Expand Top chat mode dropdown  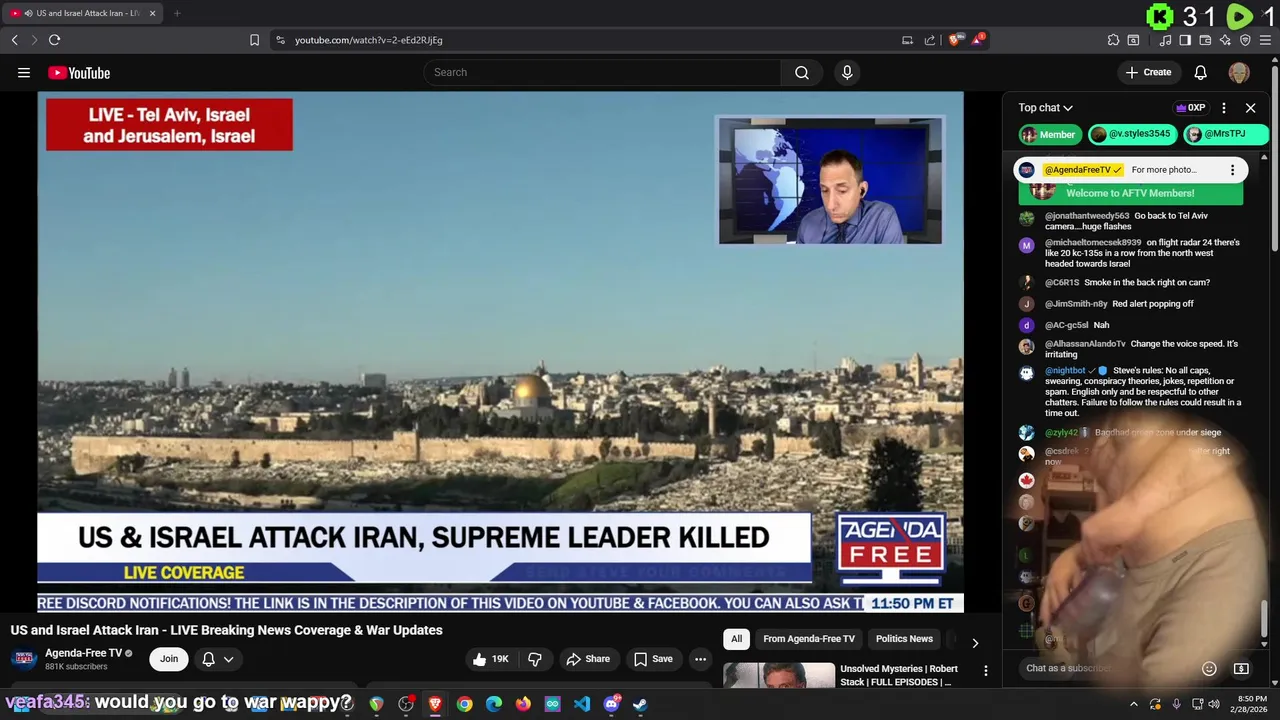(x=1045, y=108)
